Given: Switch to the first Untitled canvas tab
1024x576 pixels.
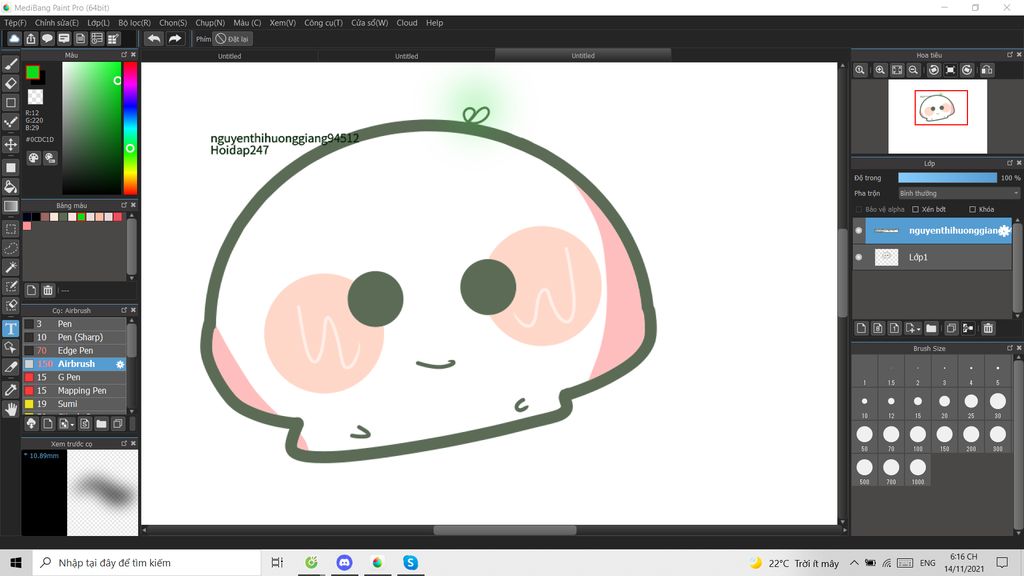Looking at the screenshot, I should coord(229,56).
